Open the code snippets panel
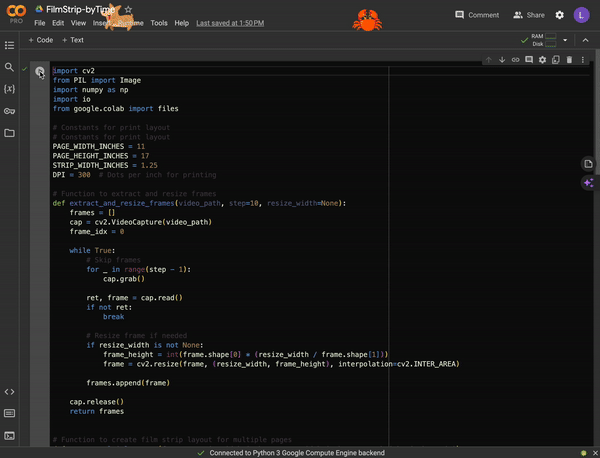This screenshot has width=600, height=458. [10, 391]
